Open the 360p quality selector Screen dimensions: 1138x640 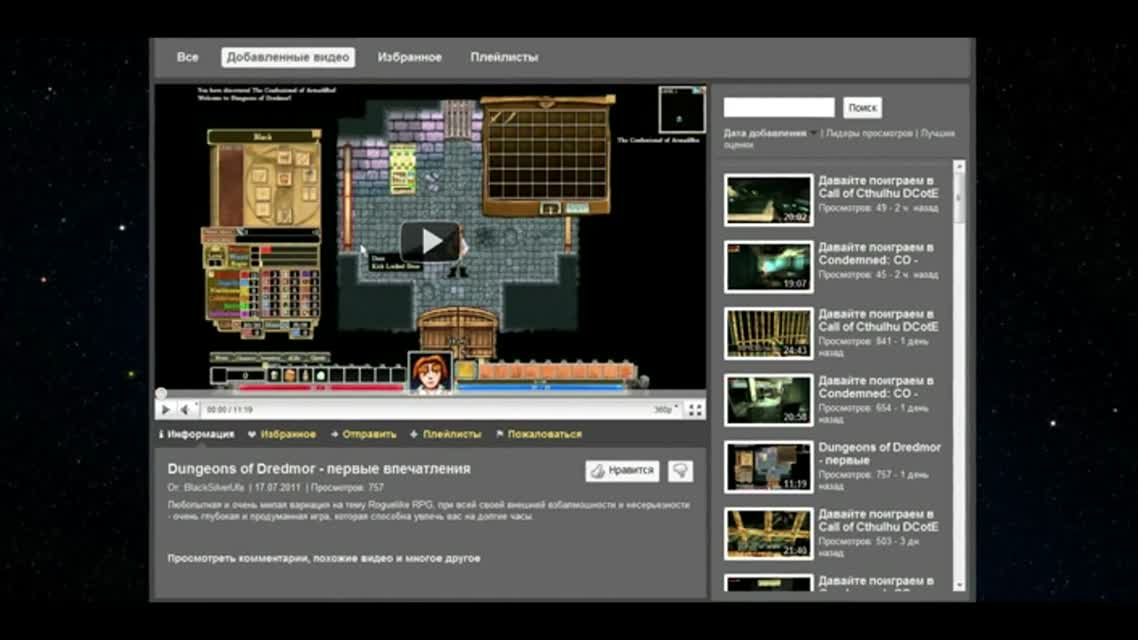pos(666,410)
